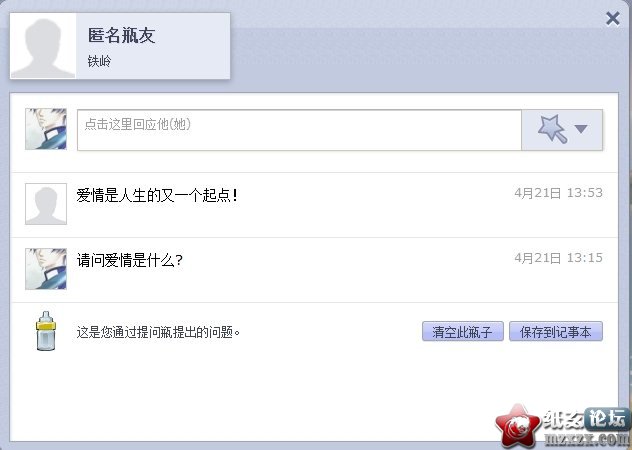Screen dimensions: 632x450
Task: Click the 保存到记事本 button
Action: (556, 331)
